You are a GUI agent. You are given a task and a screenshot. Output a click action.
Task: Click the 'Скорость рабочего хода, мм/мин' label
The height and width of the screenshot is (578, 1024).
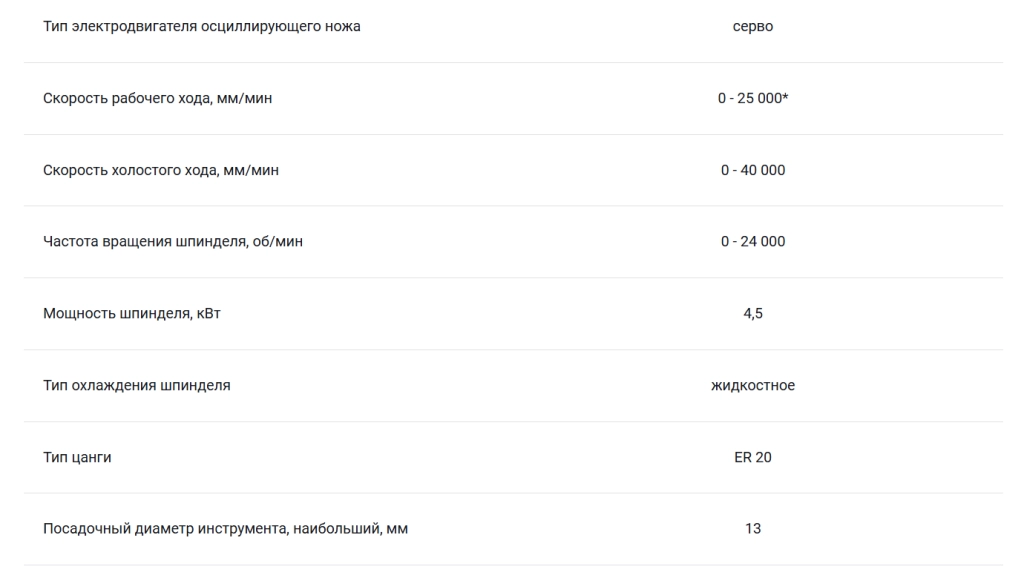[157, 99]
